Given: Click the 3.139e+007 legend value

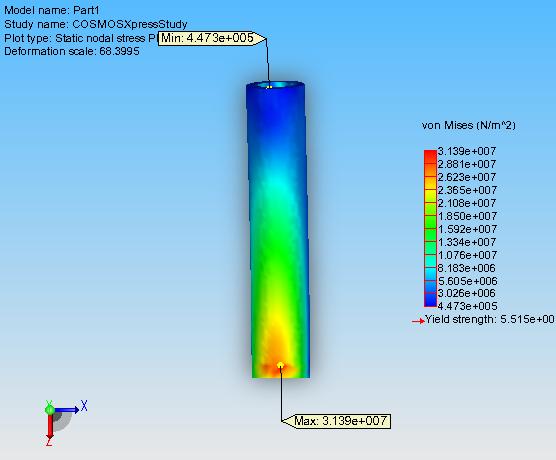Looking at the screenshot, I should coord(467,151).
